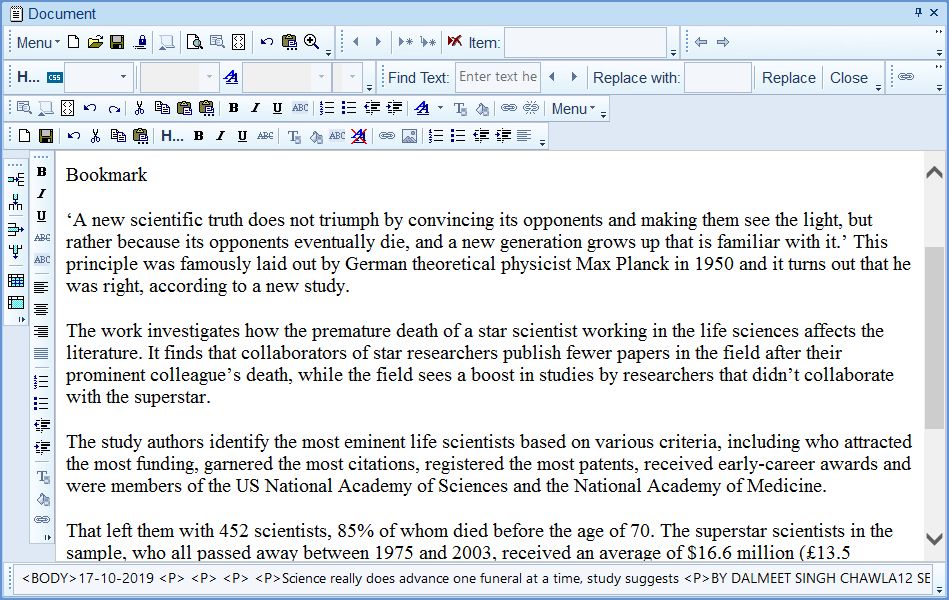Go back with the hollow left arrow
Viewport: 949px width, 600px height.
(701, 42)
